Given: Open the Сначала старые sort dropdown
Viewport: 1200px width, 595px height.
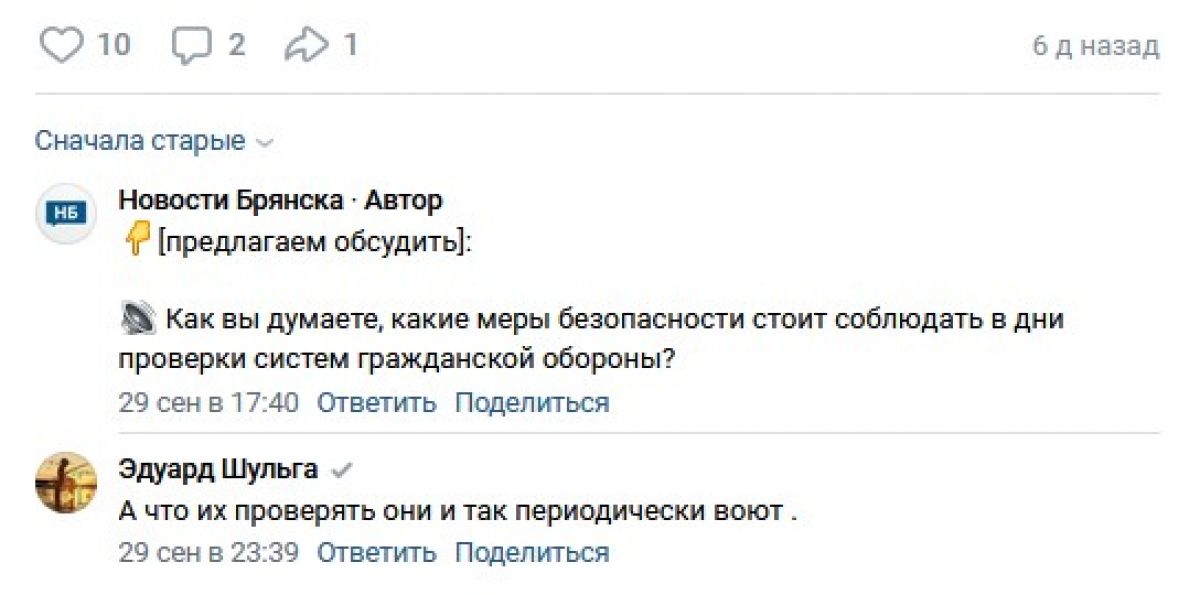Looking at the screenshot, I should coord(140,141).
